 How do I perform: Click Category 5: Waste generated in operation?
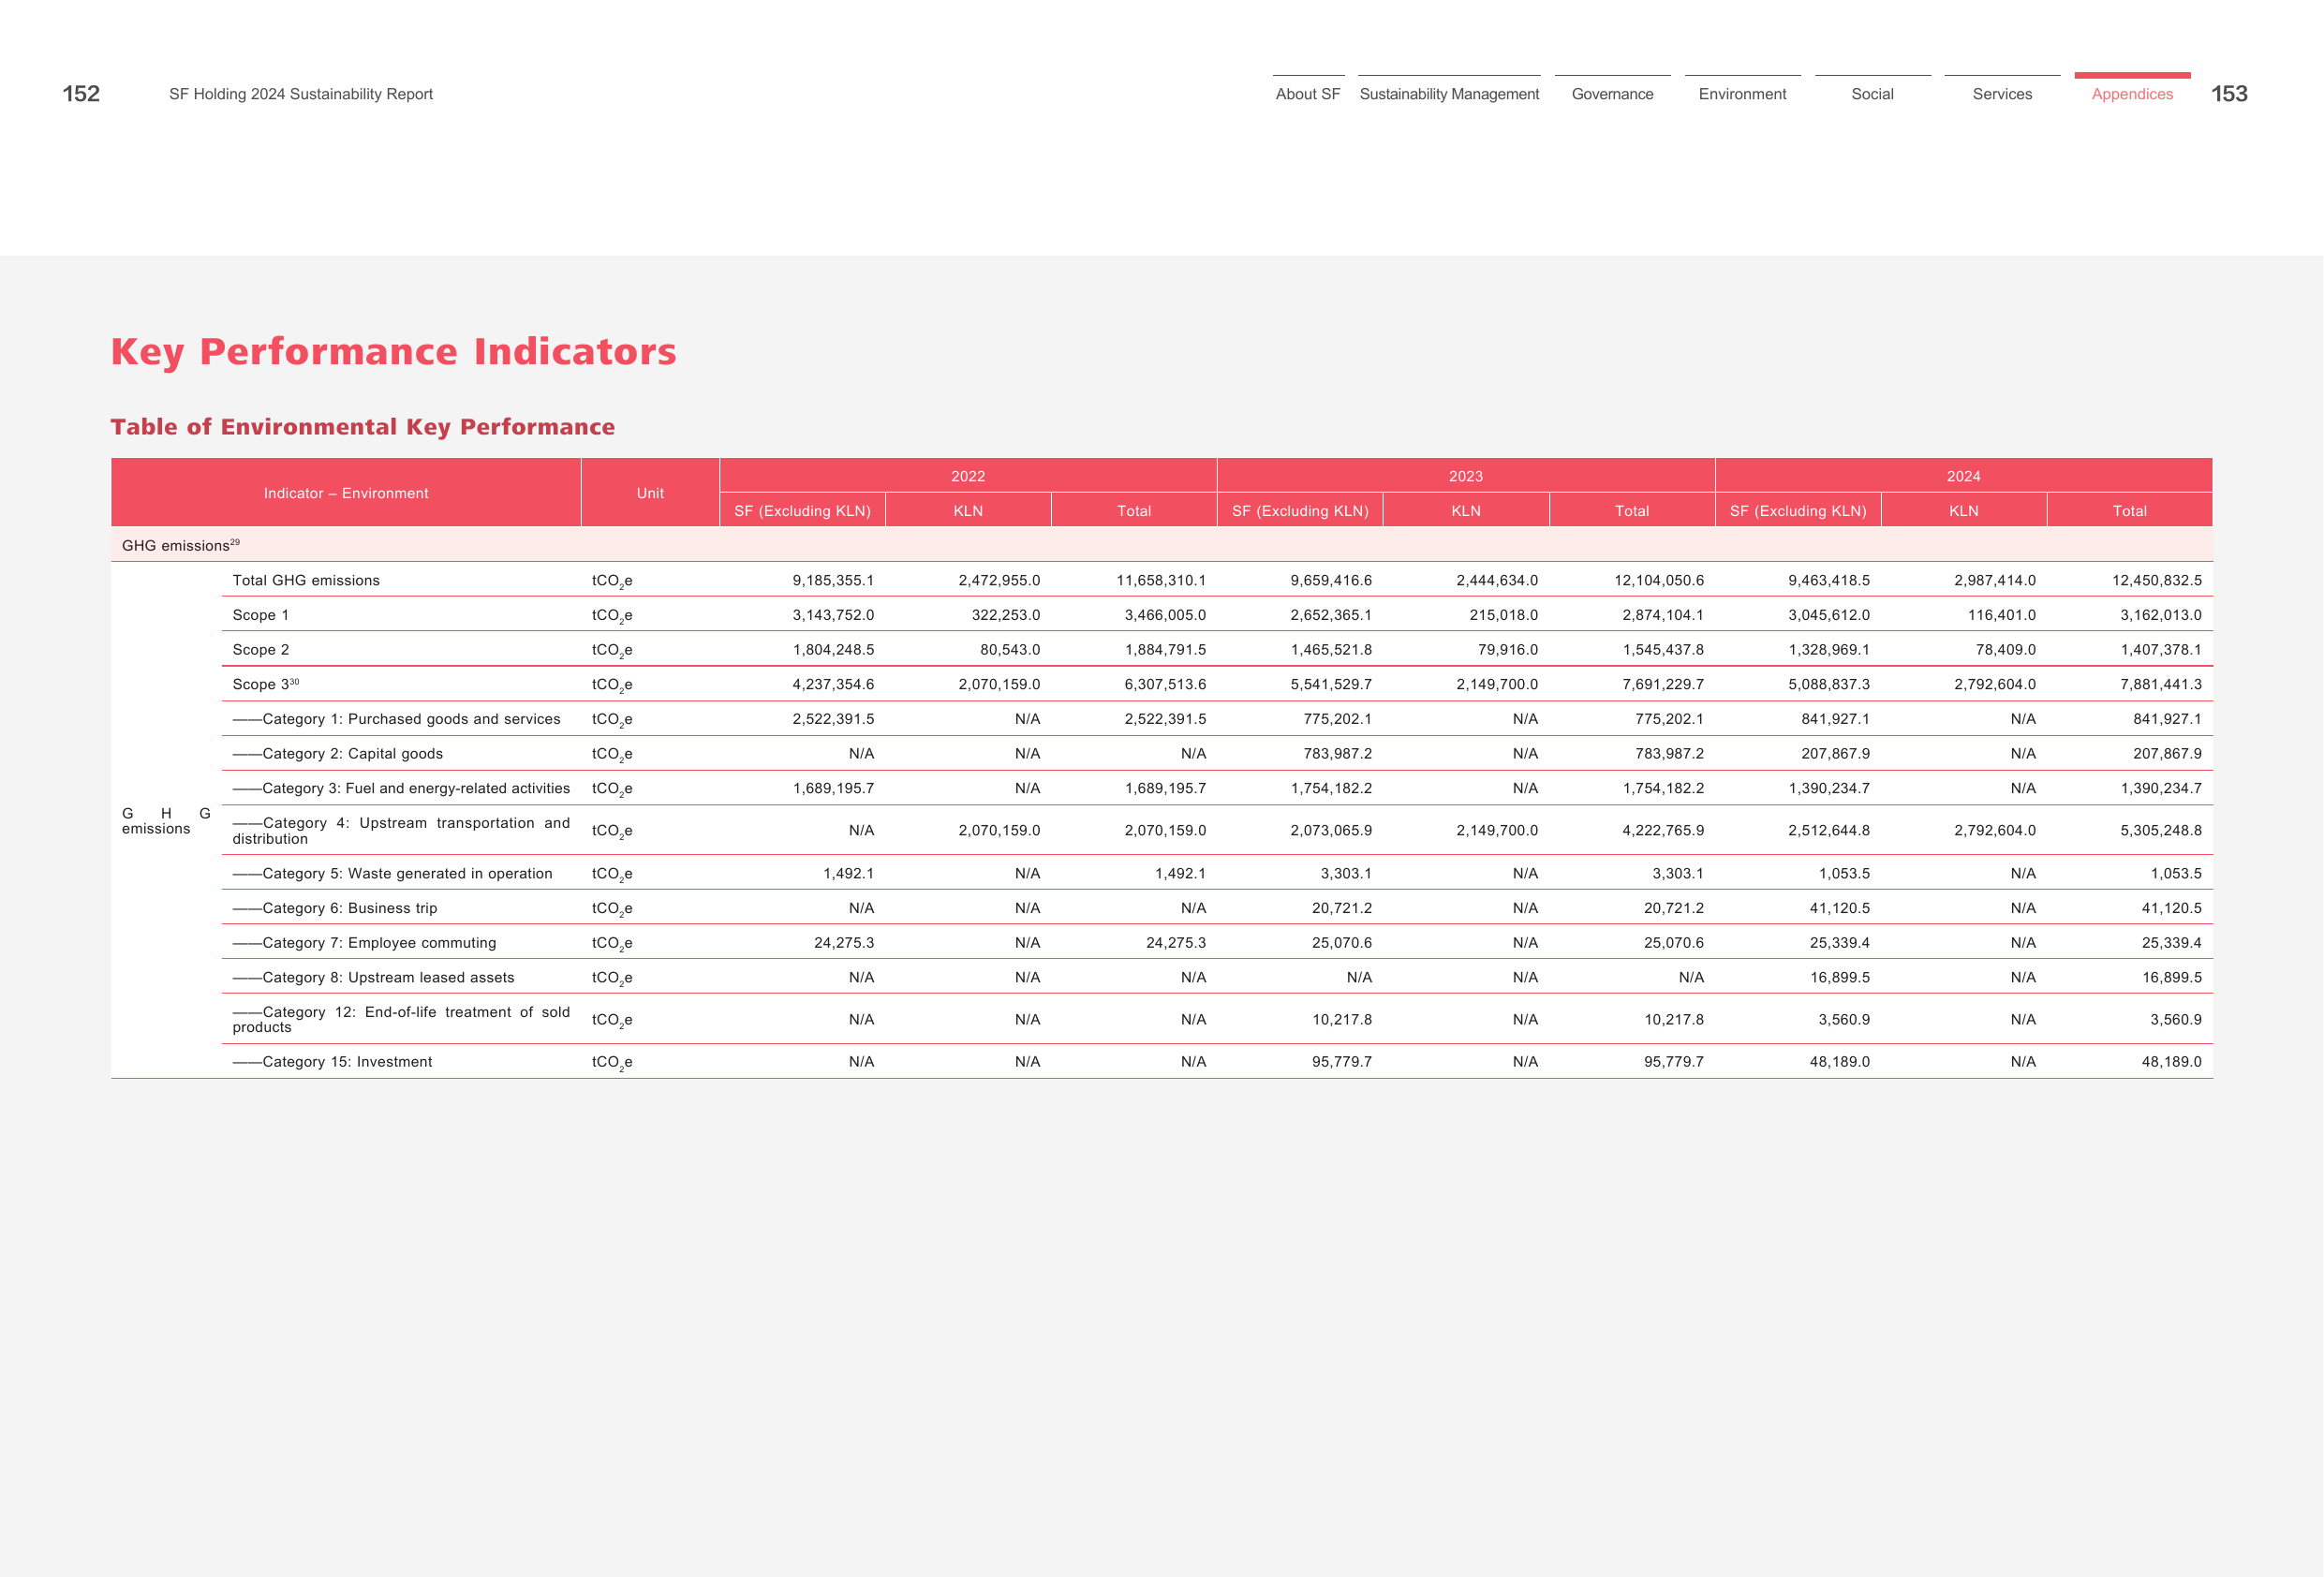[x=392, y=874]
